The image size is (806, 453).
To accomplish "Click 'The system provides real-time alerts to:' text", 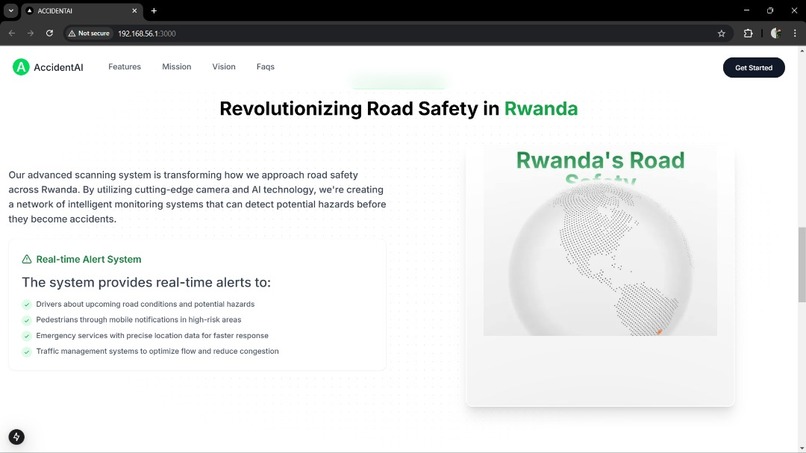I will [x=146, y=282].
